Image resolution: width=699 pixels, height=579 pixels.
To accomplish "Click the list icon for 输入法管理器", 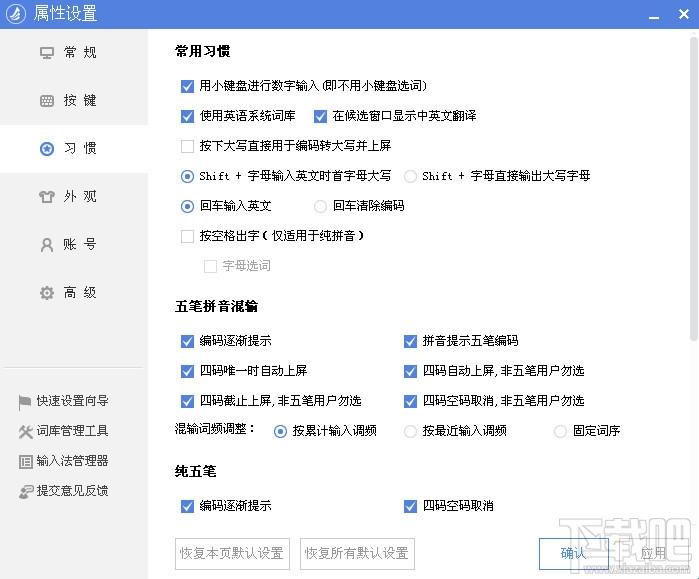I will pos(25,461).
